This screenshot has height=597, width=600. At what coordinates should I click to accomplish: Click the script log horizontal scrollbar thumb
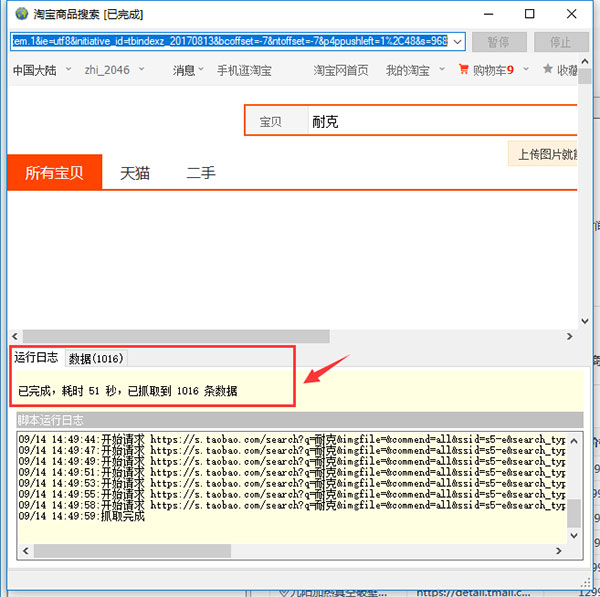point(132,551)
